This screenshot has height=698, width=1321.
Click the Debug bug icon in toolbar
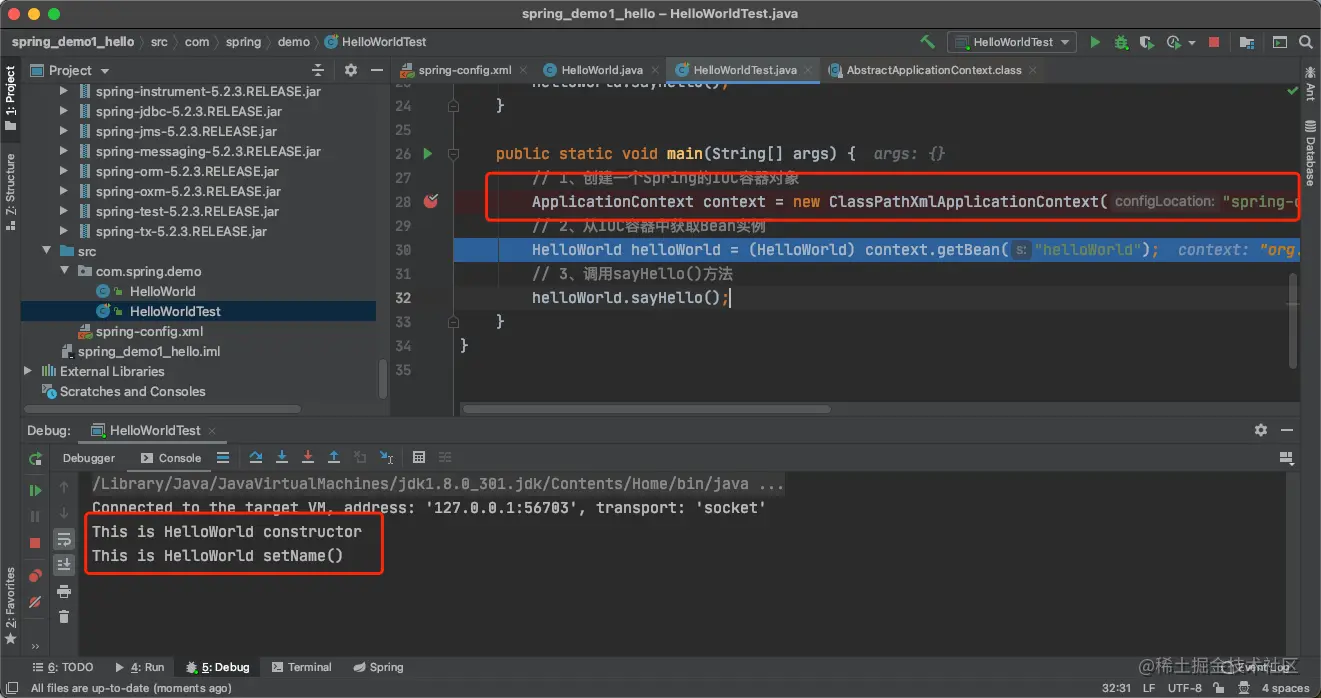tap(1120, 42)
